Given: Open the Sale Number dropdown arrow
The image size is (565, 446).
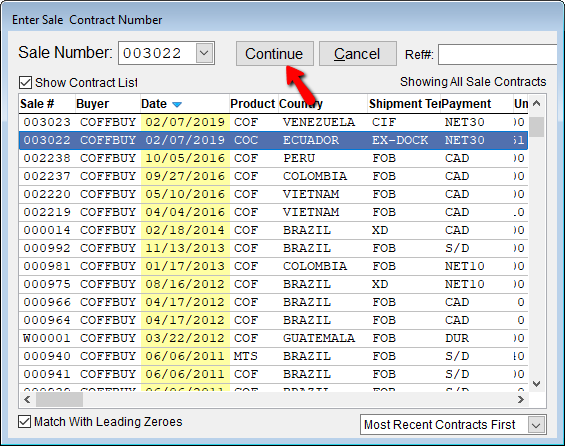Looking at the screenshot, I should pos(204,53).
